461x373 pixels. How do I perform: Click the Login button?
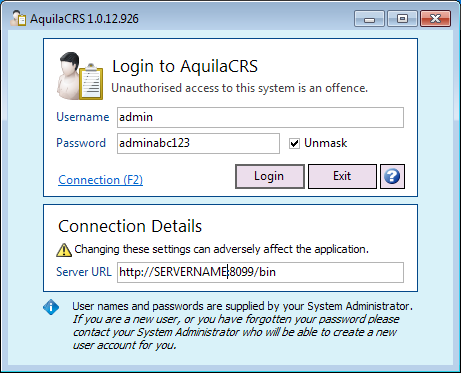(x=270, y=176)
